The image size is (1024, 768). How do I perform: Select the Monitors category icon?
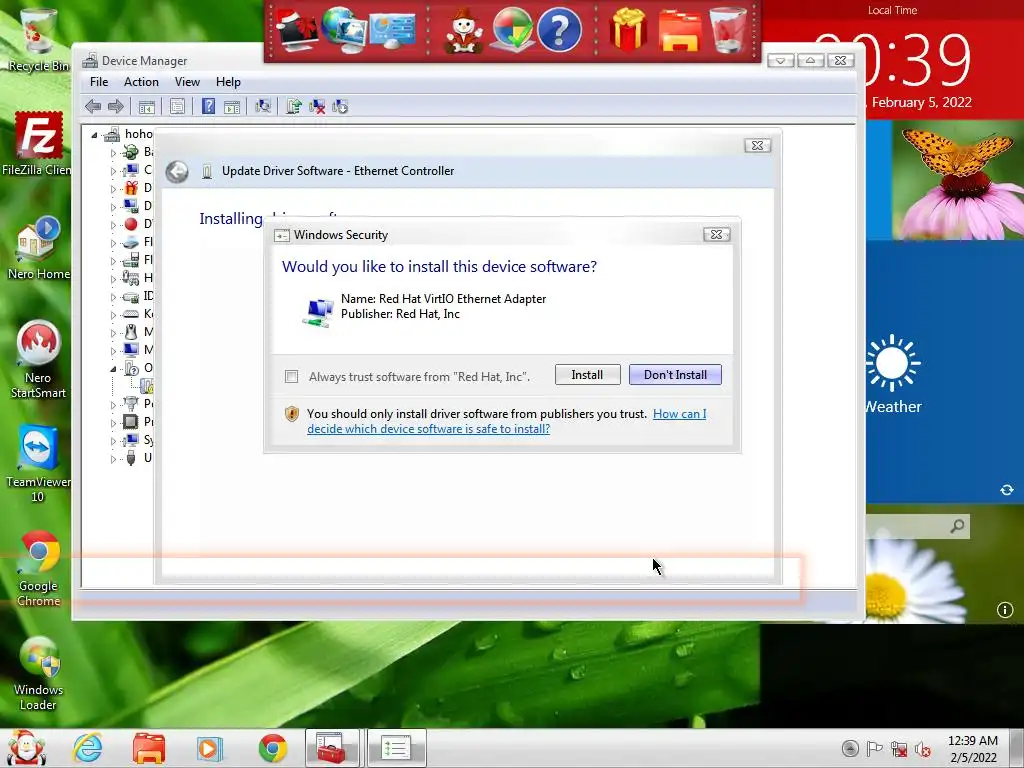(131, 350)
